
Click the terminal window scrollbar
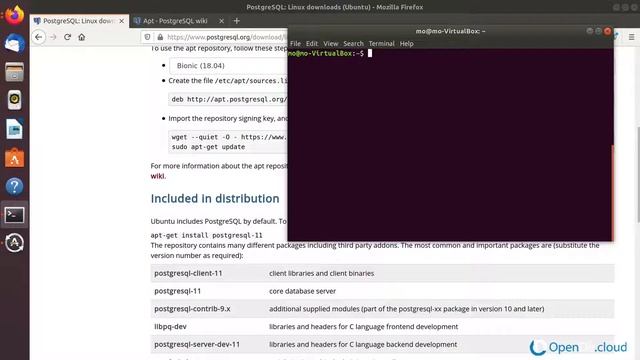coord(612,192)
